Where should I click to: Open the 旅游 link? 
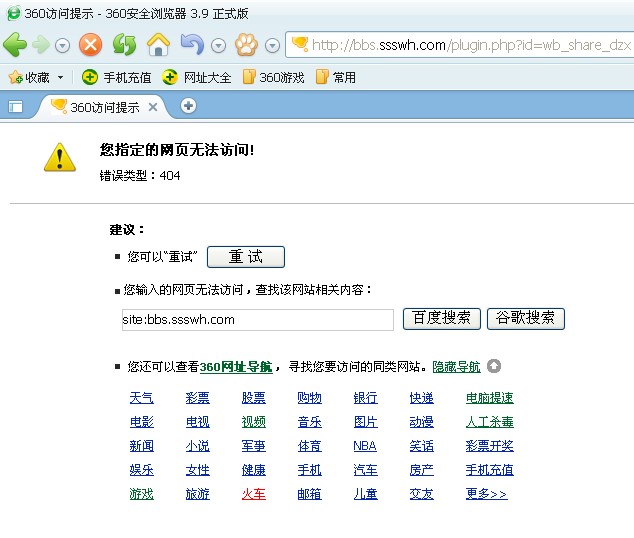pos(197,494)
